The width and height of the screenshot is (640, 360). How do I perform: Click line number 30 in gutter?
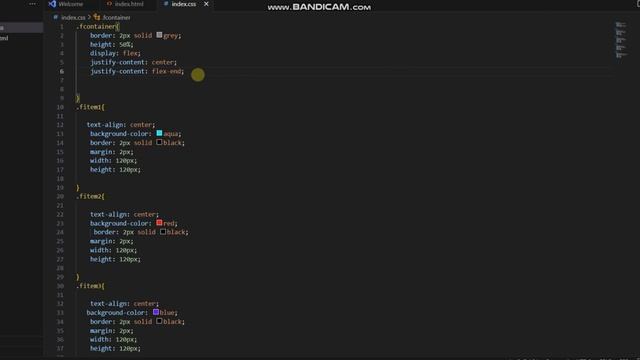pyautogui.click(x=60, y=286)
